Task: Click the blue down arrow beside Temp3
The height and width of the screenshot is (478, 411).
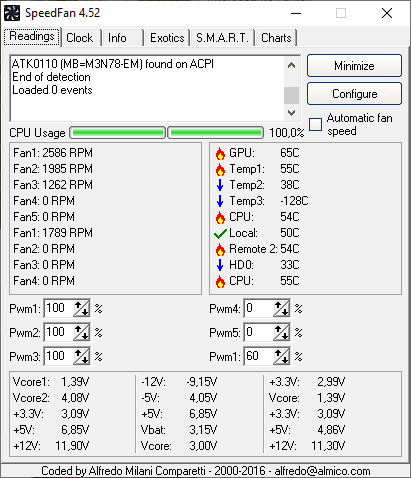Action: click(x=220, y=201)
